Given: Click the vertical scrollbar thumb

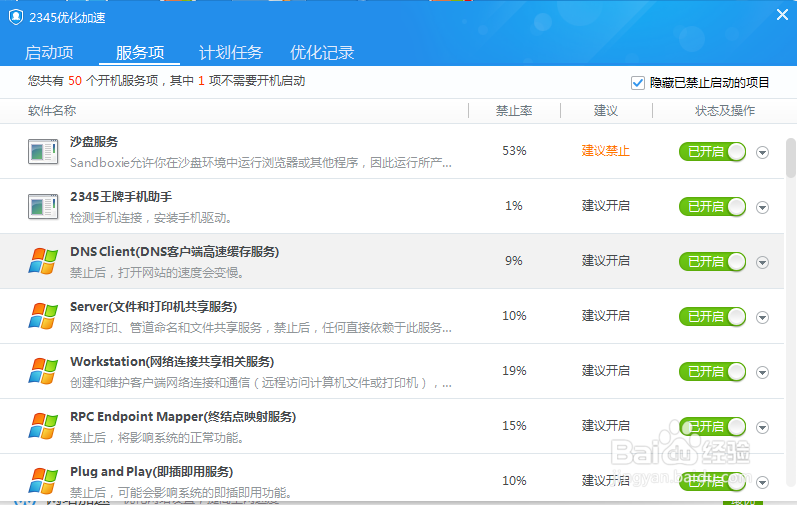Looking at the screenshot, I should [790, 157].
